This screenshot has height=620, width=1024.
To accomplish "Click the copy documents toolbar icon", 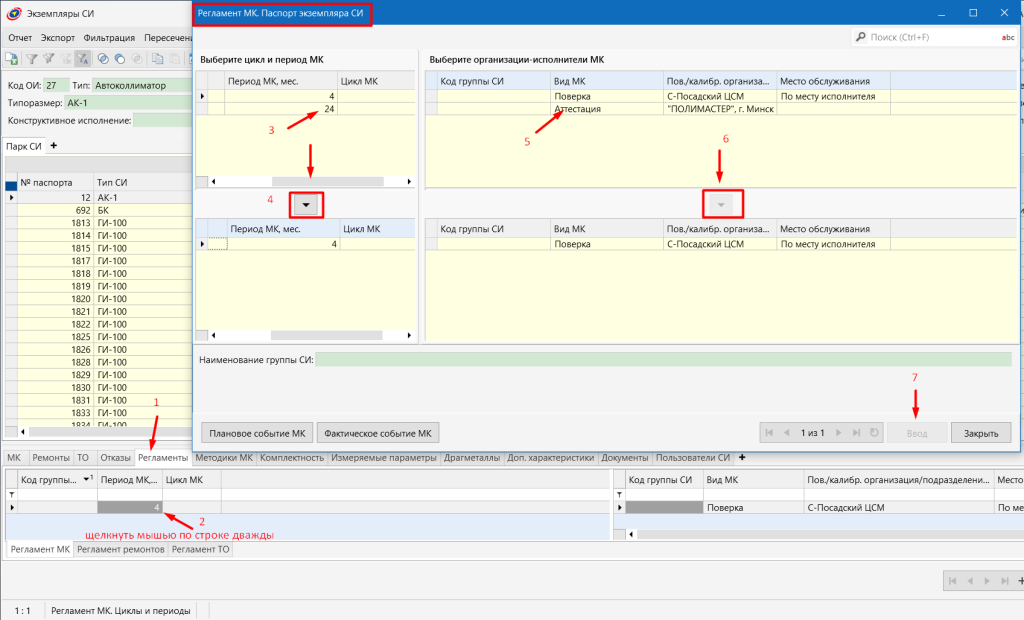I will (157, 59).
